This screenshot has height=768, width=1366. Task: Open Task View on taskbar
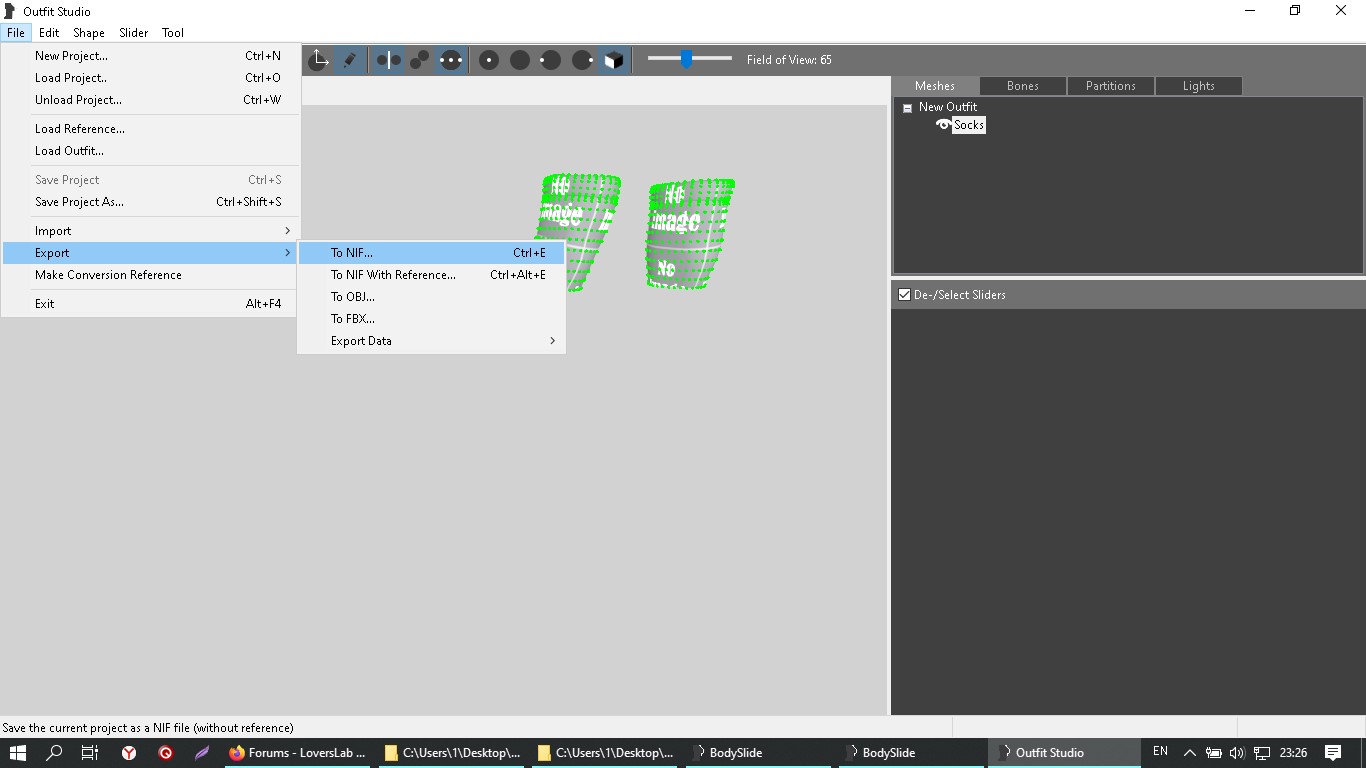(90, 753)
